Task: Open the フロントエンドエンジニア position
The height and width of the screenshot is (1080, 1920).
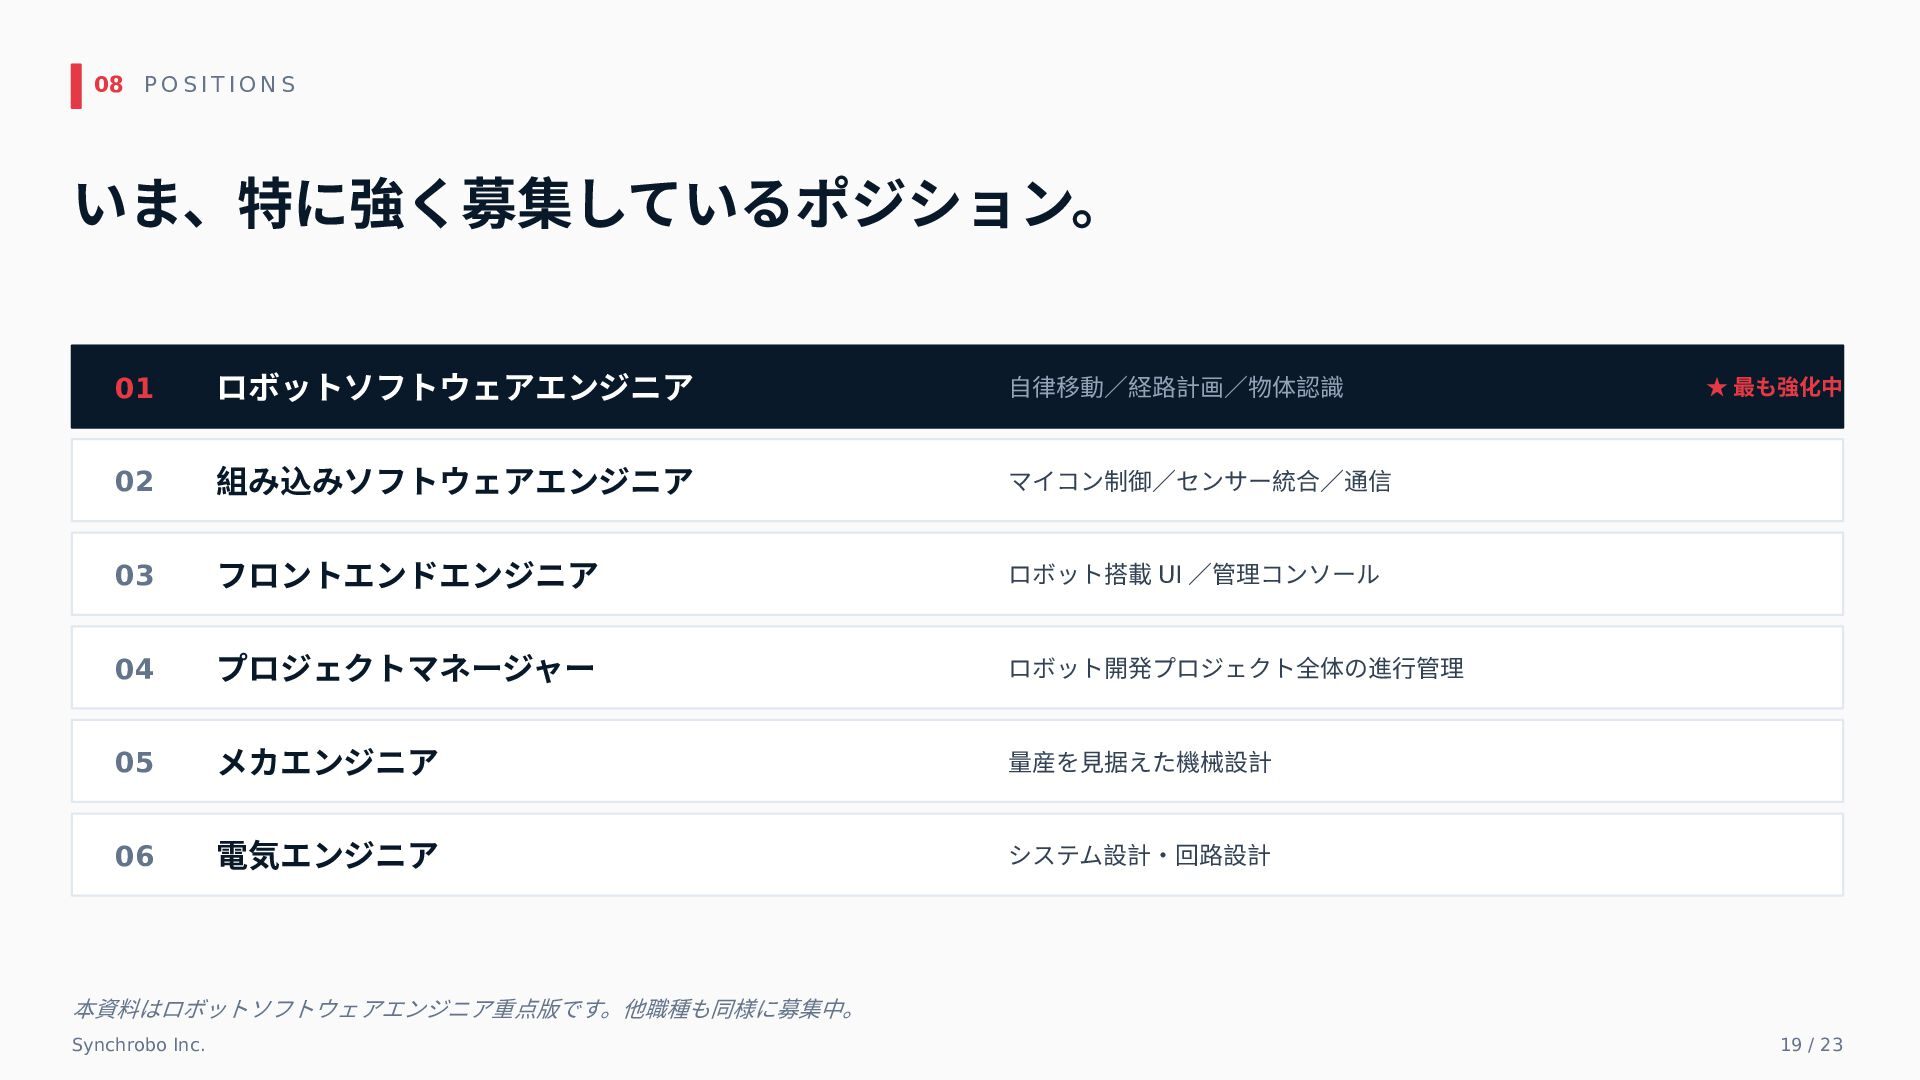Action: point(957,574)
